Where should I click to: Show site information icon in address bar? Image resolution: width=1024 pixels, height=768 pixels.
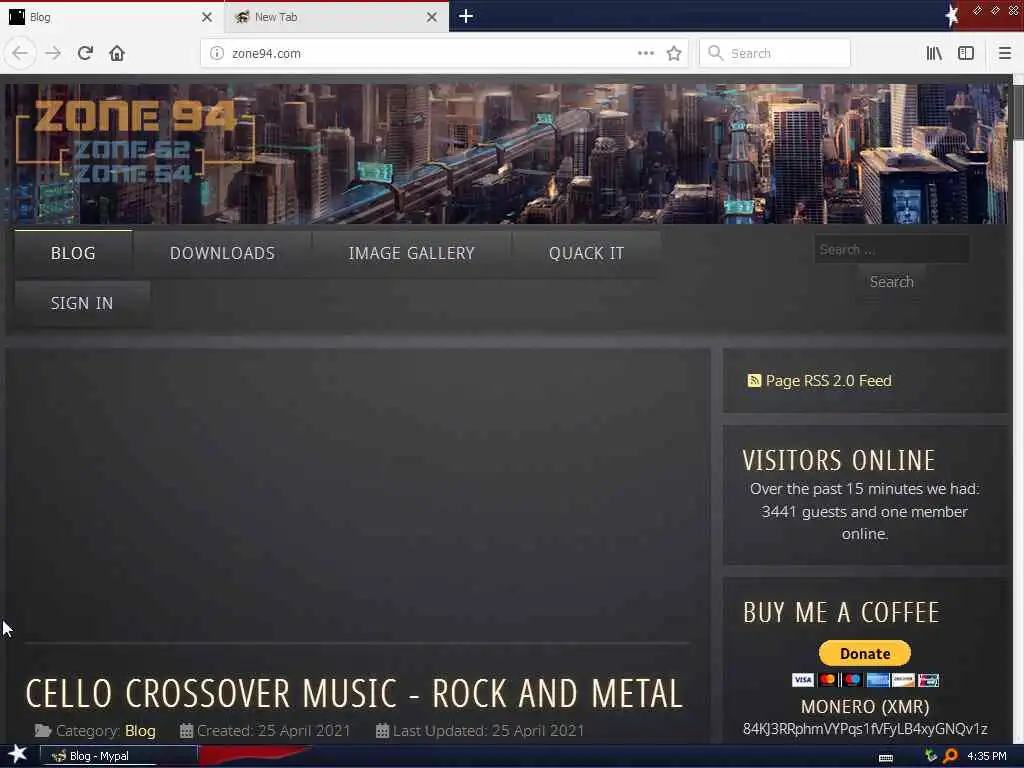click(x=217, y=54)
